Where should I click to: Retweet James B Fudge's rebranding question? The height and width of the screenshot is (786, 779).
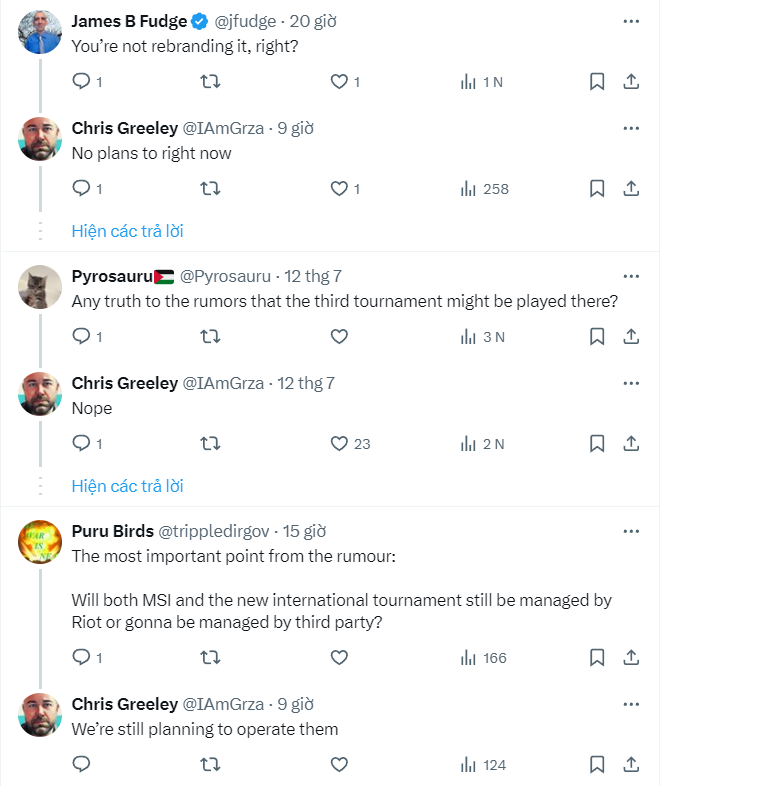coord(210,82)
